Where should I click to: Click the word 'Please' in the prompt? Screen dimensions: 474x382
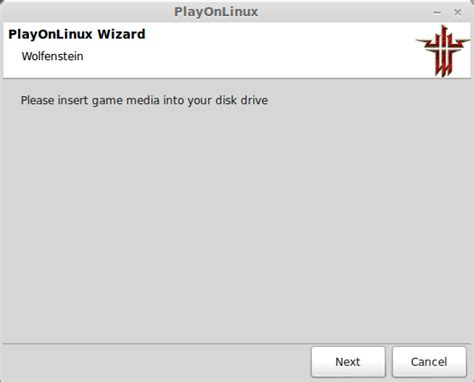[x=37, y=100]
